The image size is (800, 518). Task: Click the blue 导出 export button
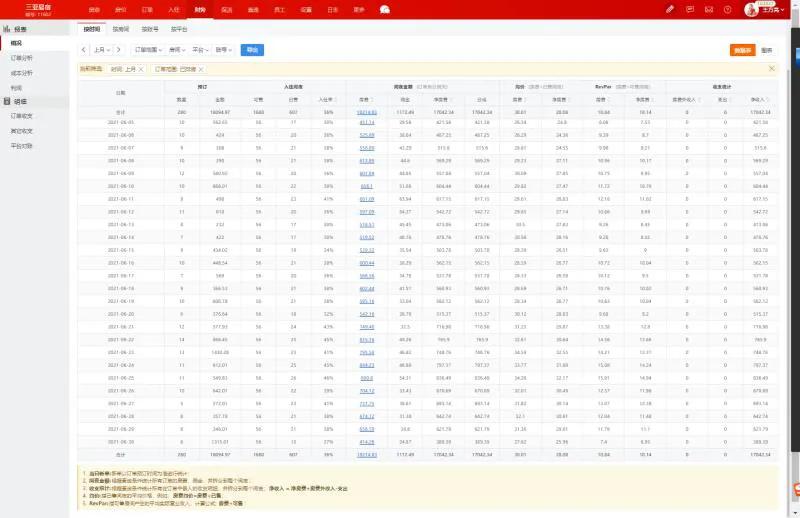tap(252, 50)
